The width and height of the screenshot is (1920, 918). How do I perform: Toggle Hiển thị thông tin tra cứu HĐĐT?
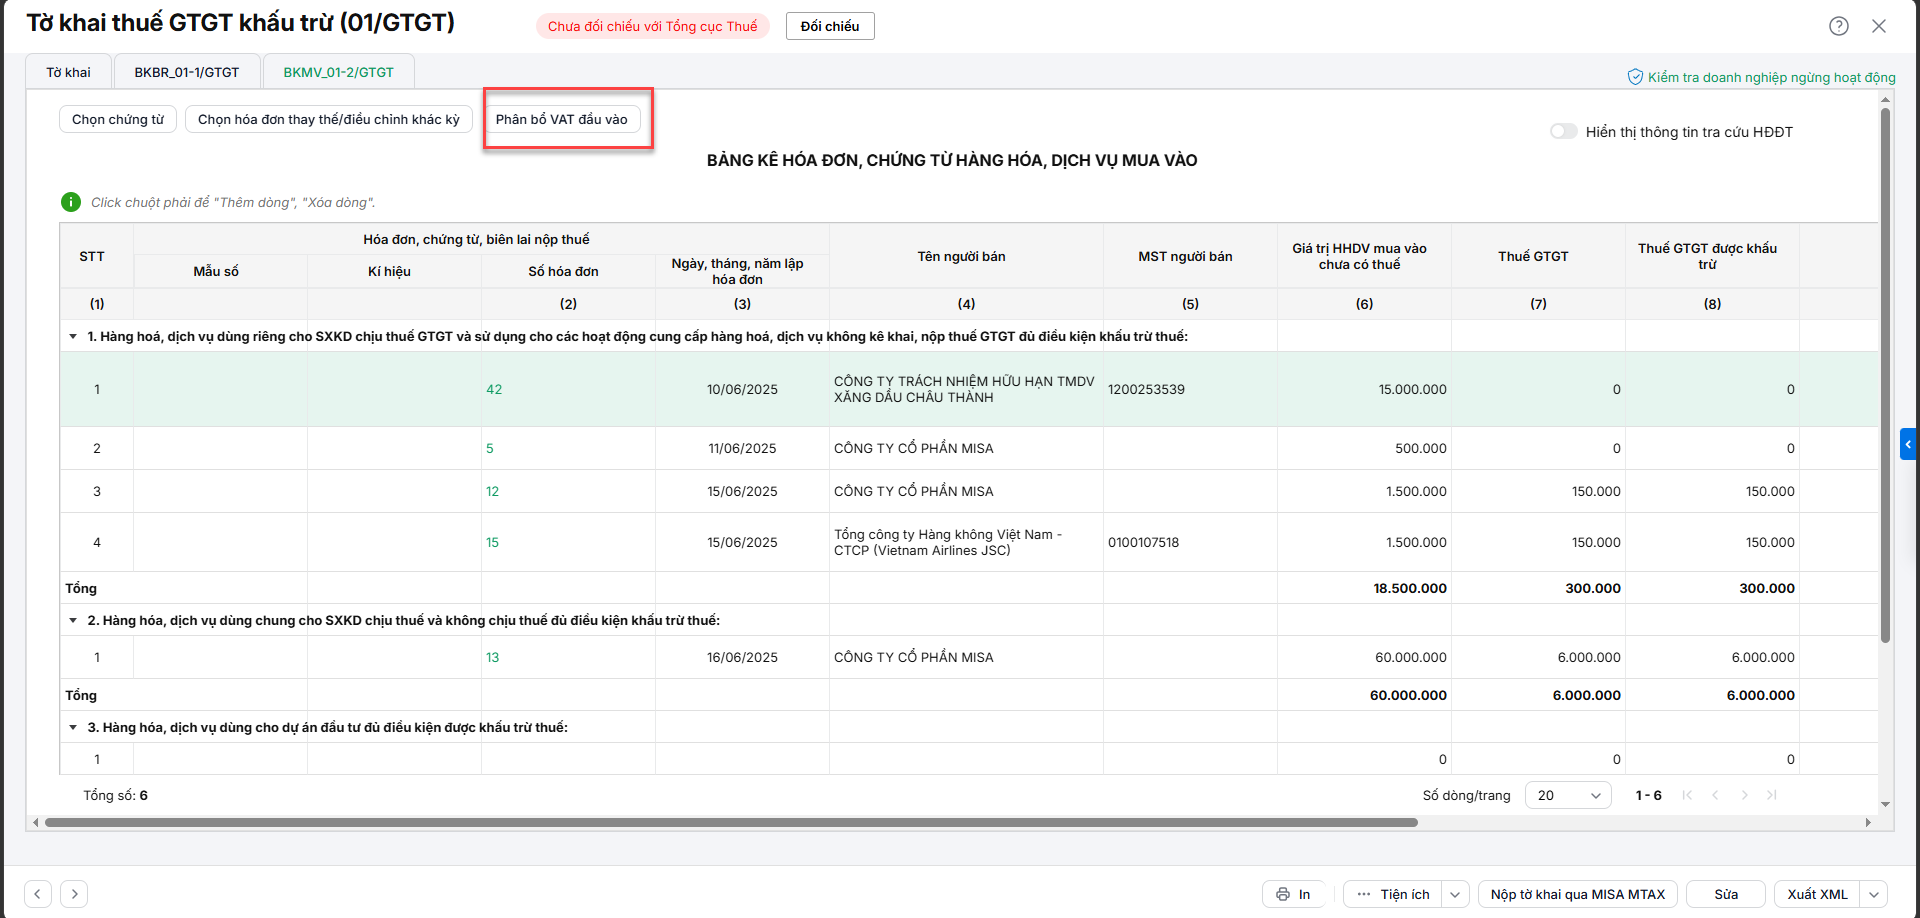[x=1563, y=132]
